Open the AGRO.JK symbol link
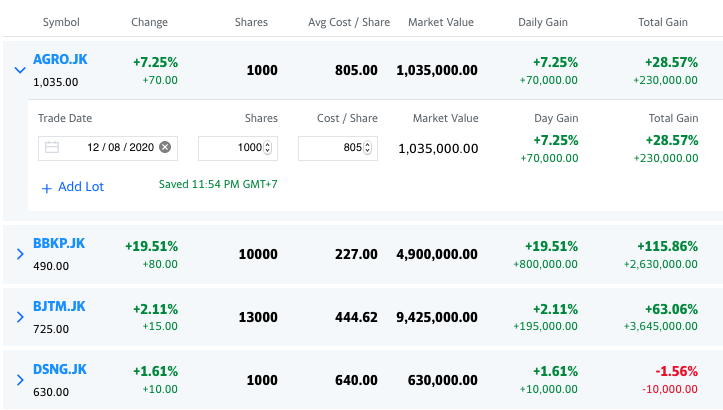 60,60
